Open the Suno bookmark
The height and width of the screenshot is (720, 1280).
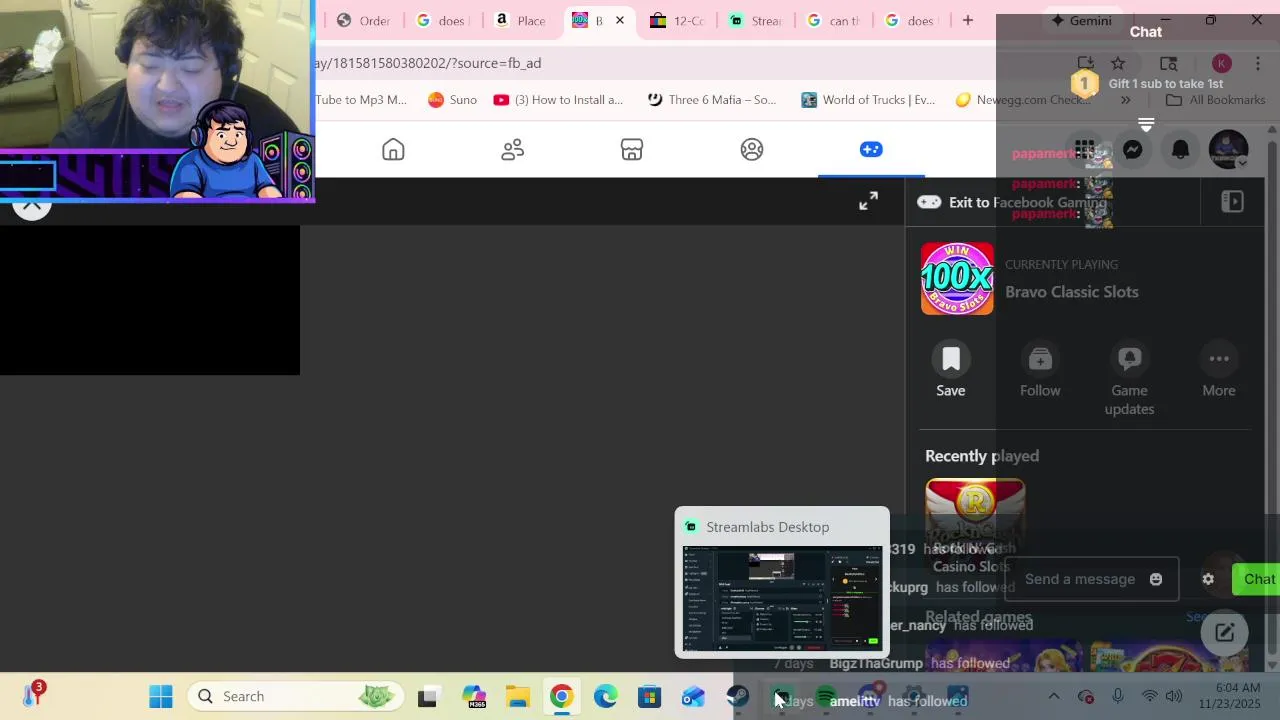click(x=452, y=100)
